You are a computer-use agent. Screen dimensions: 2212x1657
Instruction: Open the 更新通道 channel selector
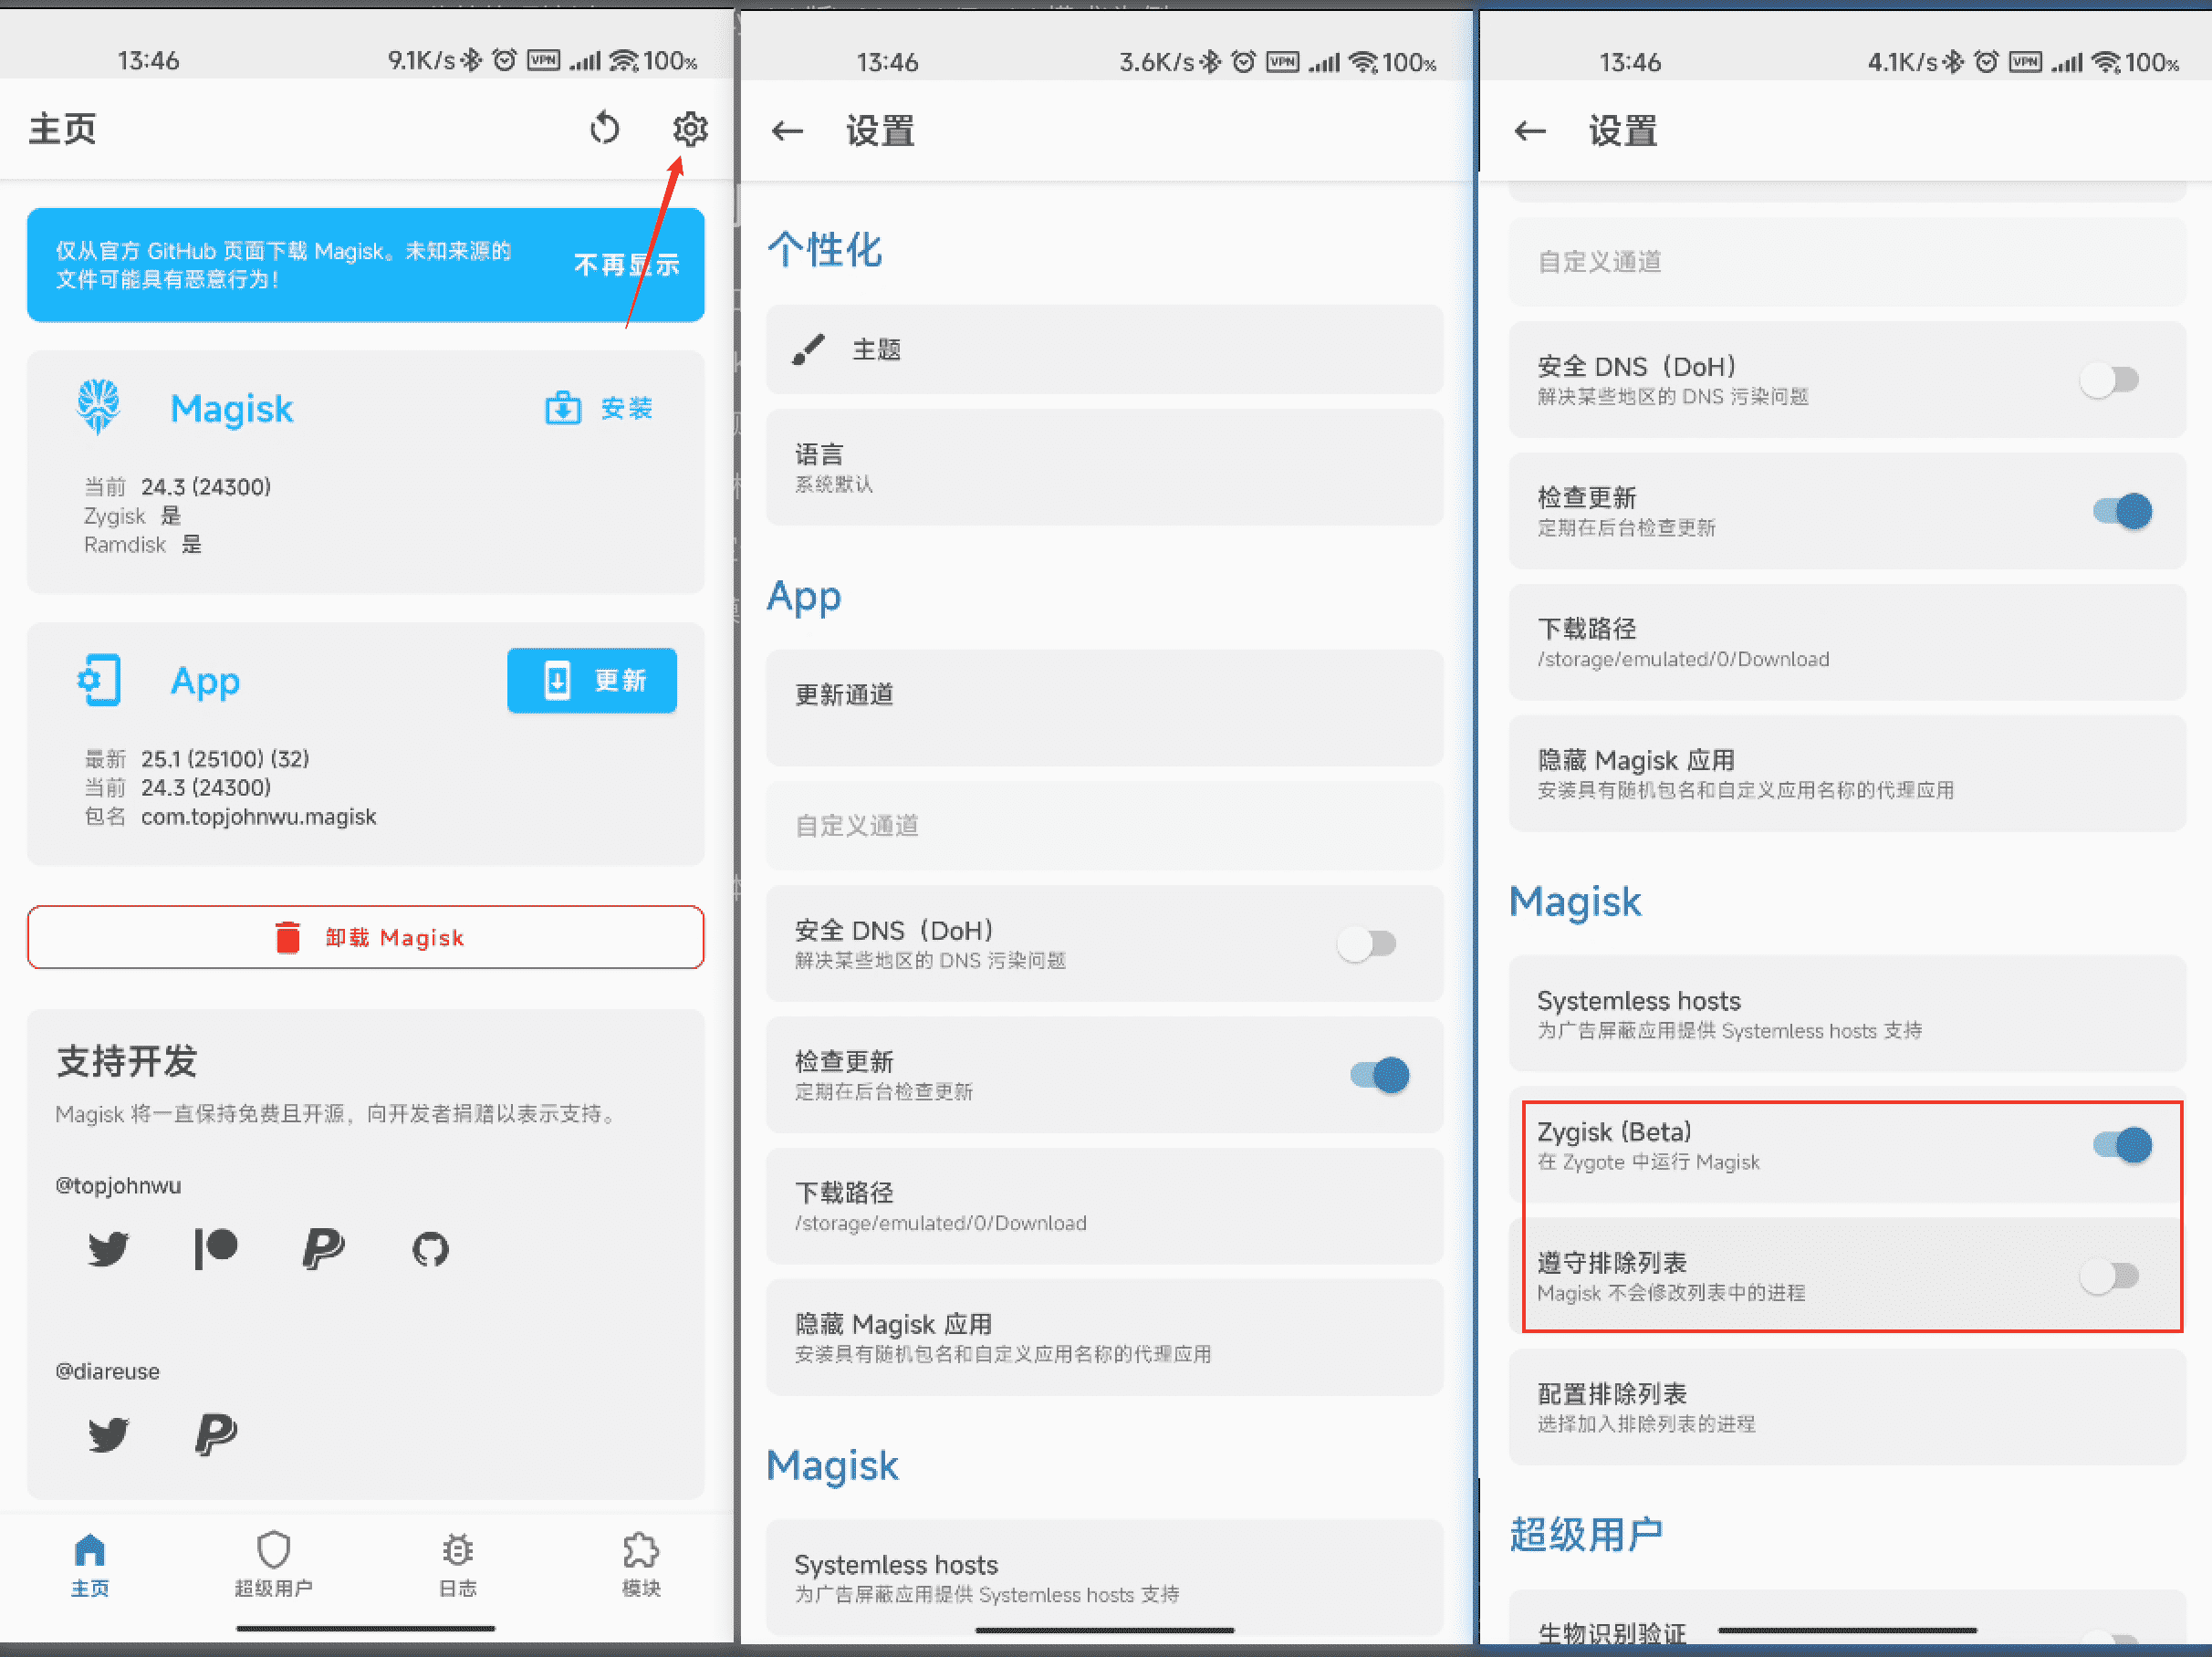tap(1104, 707)
